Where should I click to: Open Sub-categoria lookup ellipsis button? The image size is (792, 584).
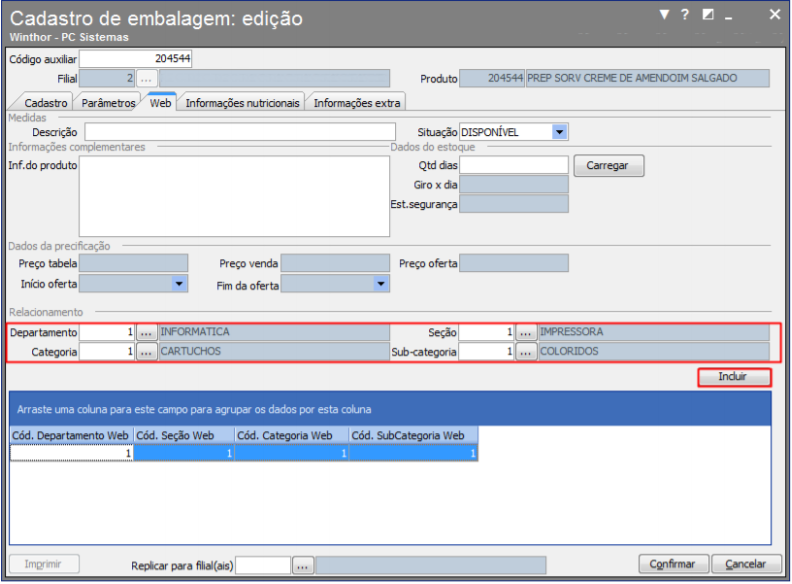point(525,352)
